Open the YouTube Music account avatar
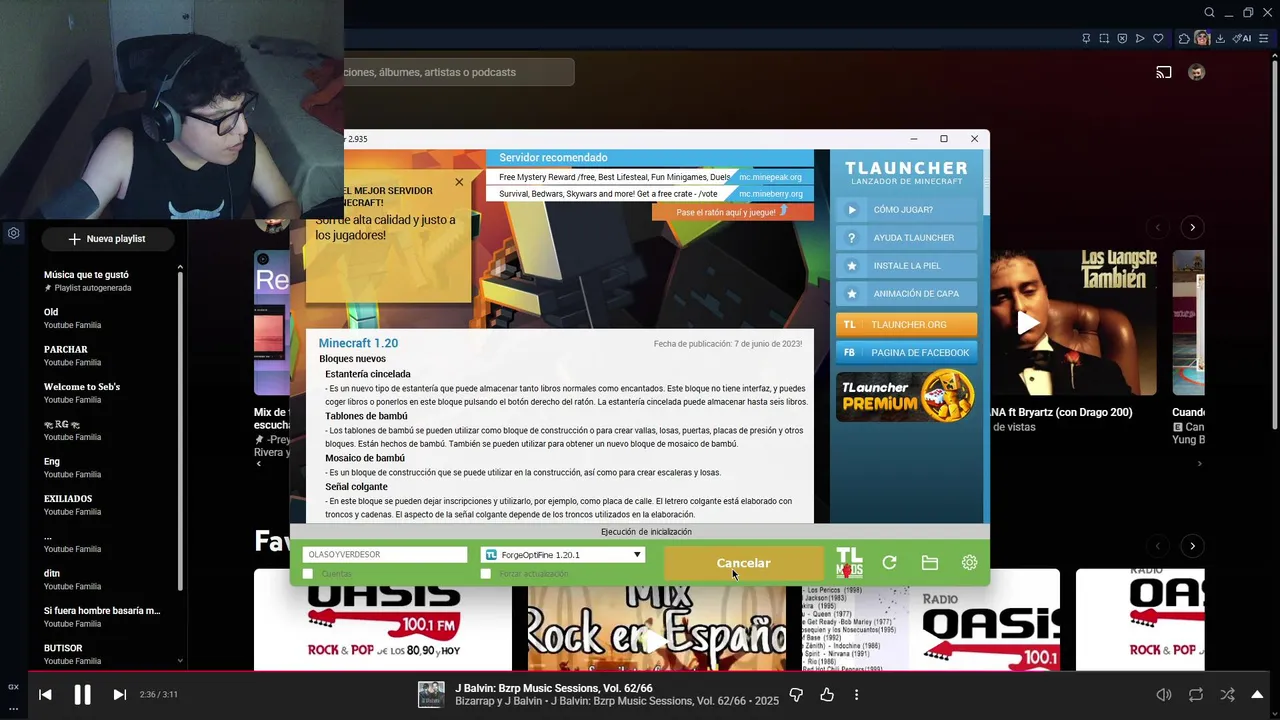Viewport: 1280px width, 720px height. [x=1196, y=72]
